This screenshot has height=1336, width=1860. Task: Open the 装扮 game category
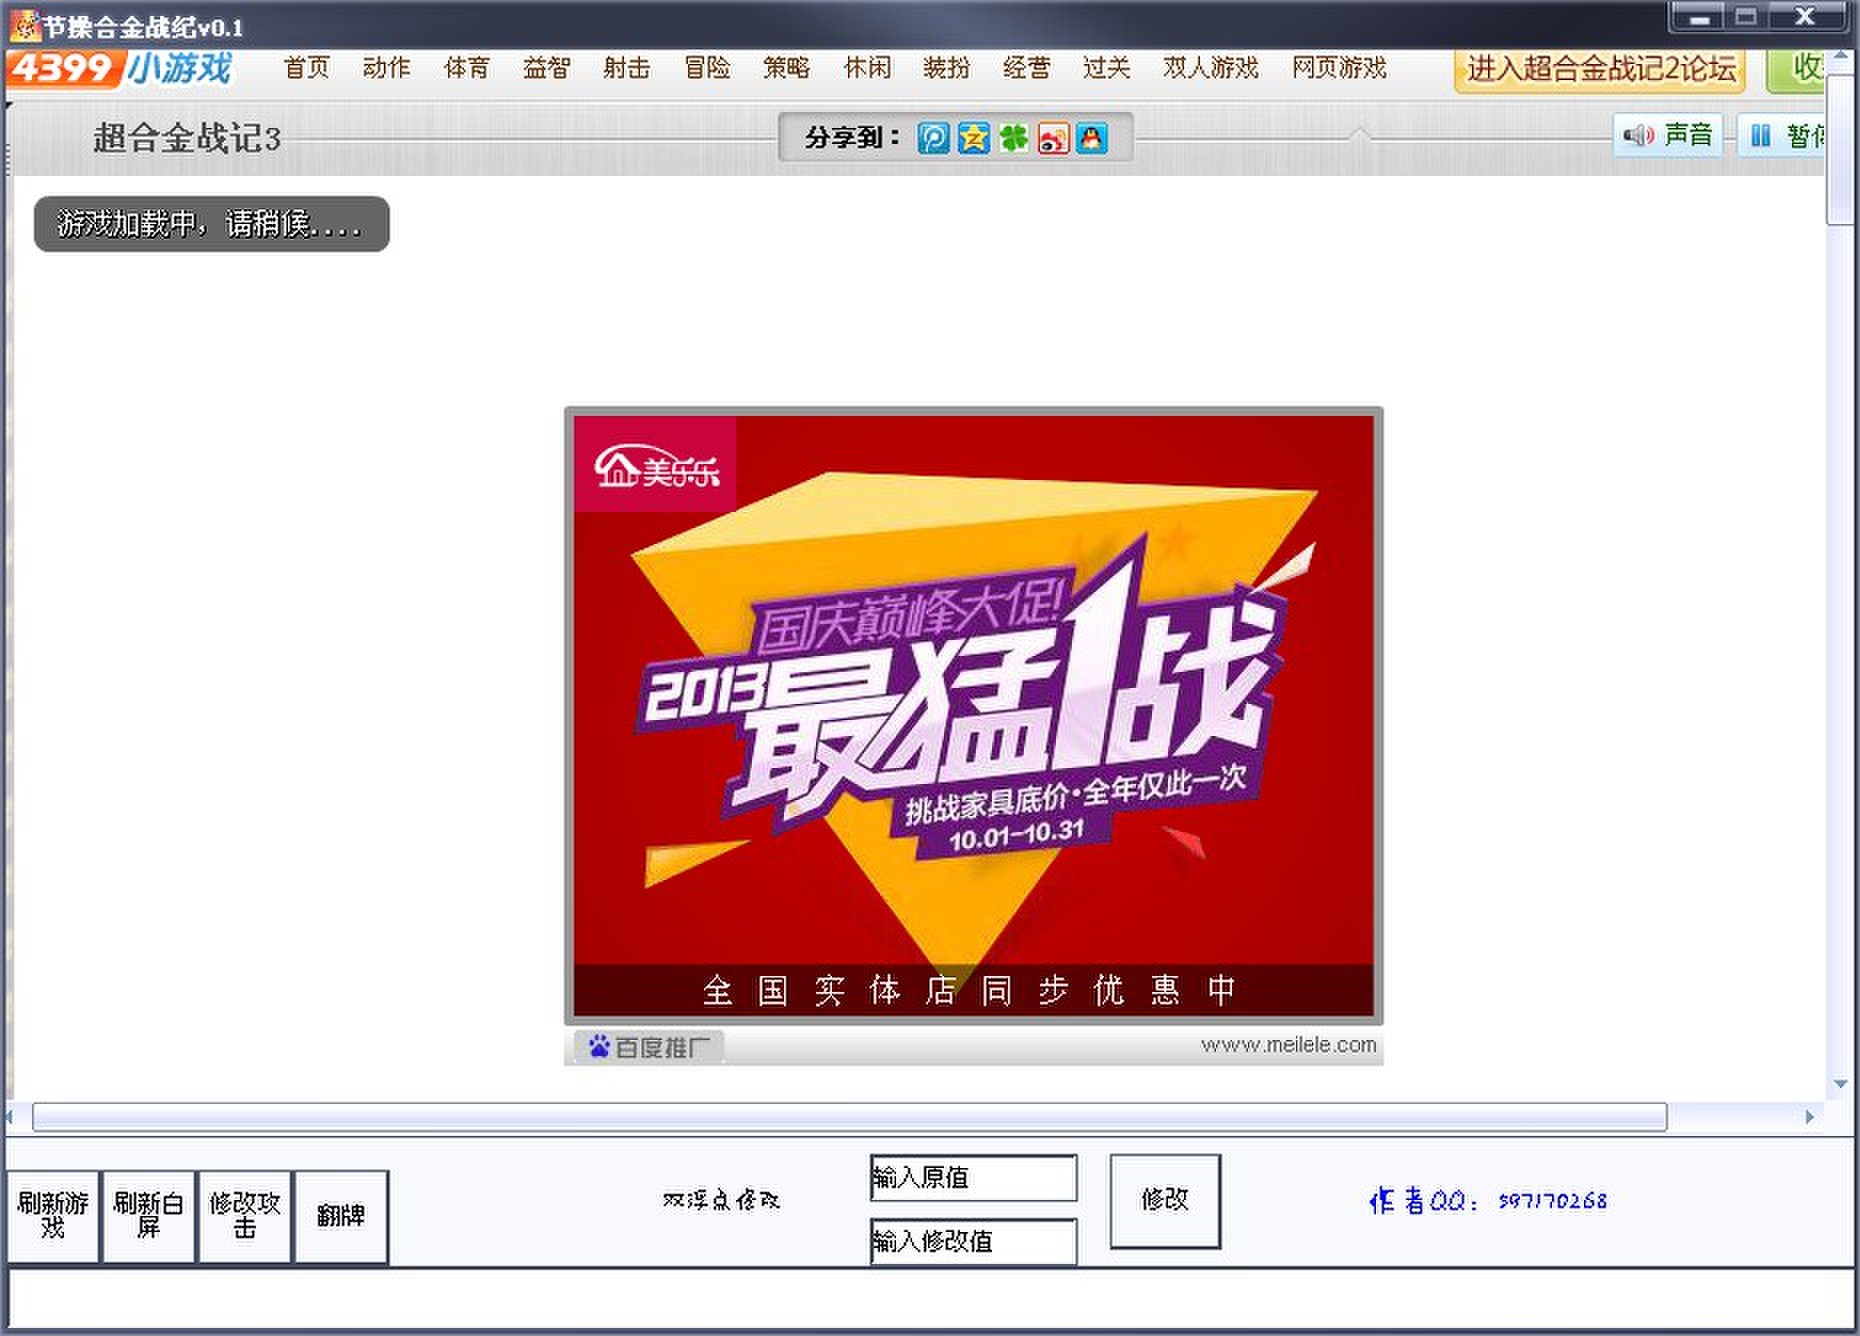pyautogui.click(x=947, y=68)
